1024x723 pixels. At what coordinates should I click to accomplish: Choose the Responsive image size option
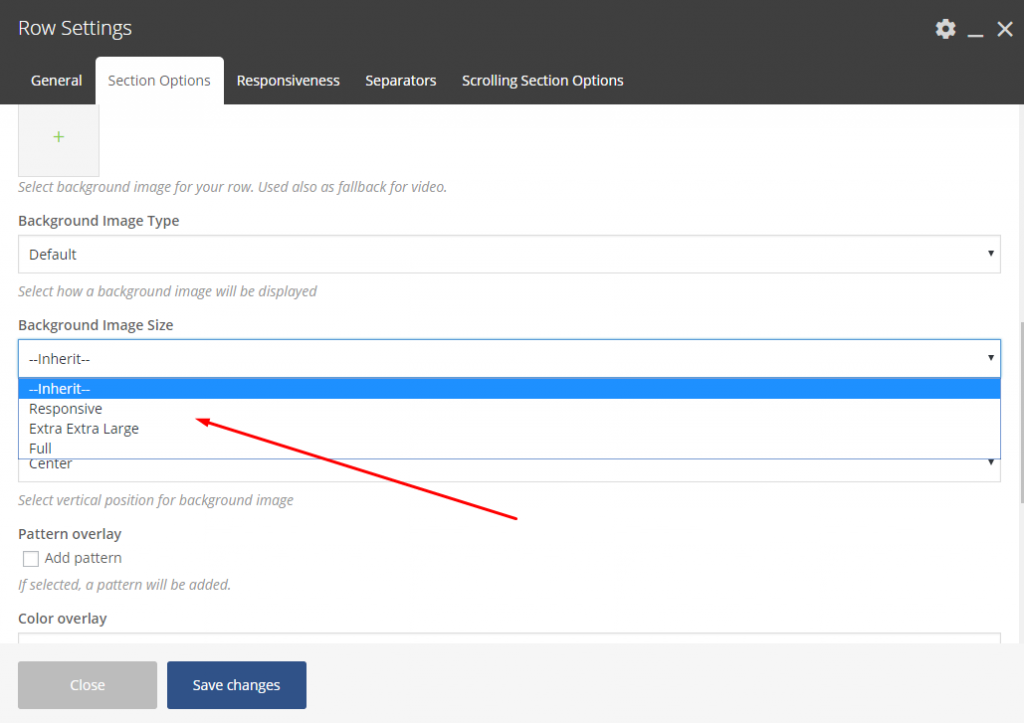[66, 409]
